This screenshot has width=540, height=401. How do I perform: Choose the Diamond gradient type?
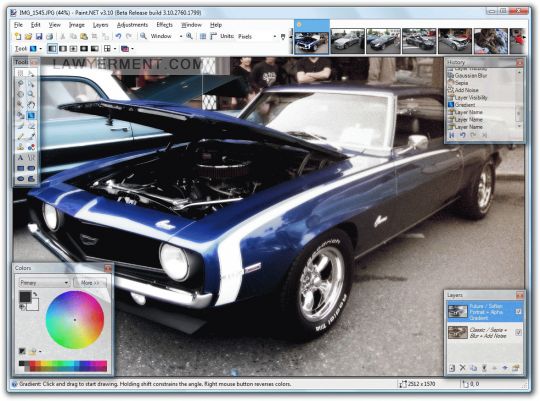[73, 49]
